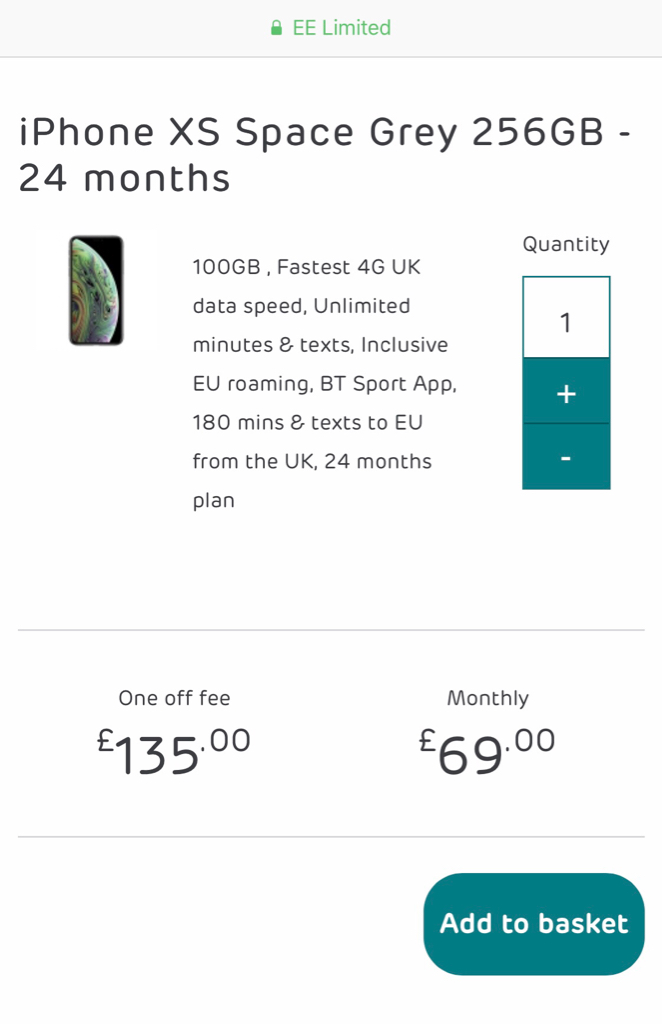Decrease quantity with the minus button
The image size is (662, 1024).
coord(566,458)
